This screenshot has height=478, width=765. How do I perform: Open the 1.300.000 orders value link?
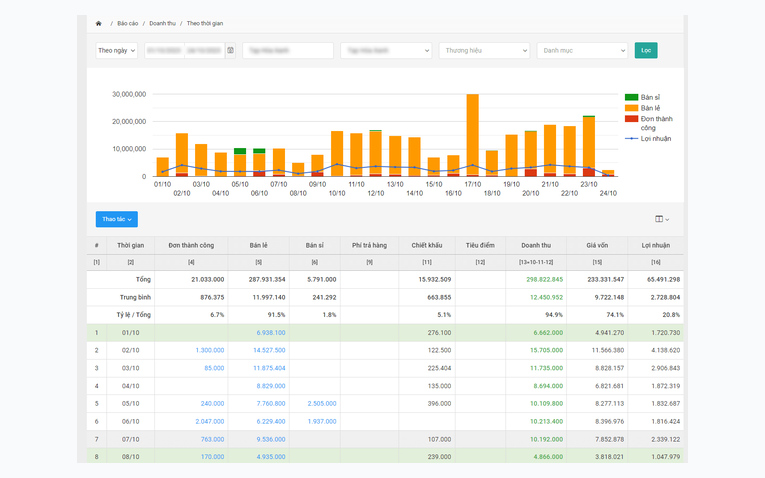point(210,350)
